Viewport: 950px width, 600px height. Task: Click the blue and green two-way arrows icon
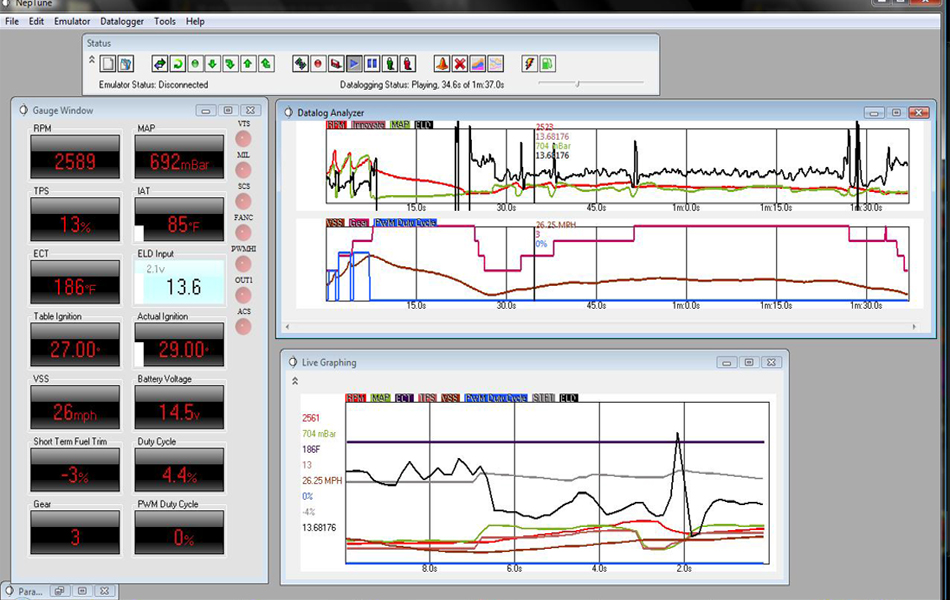(160, 64)
